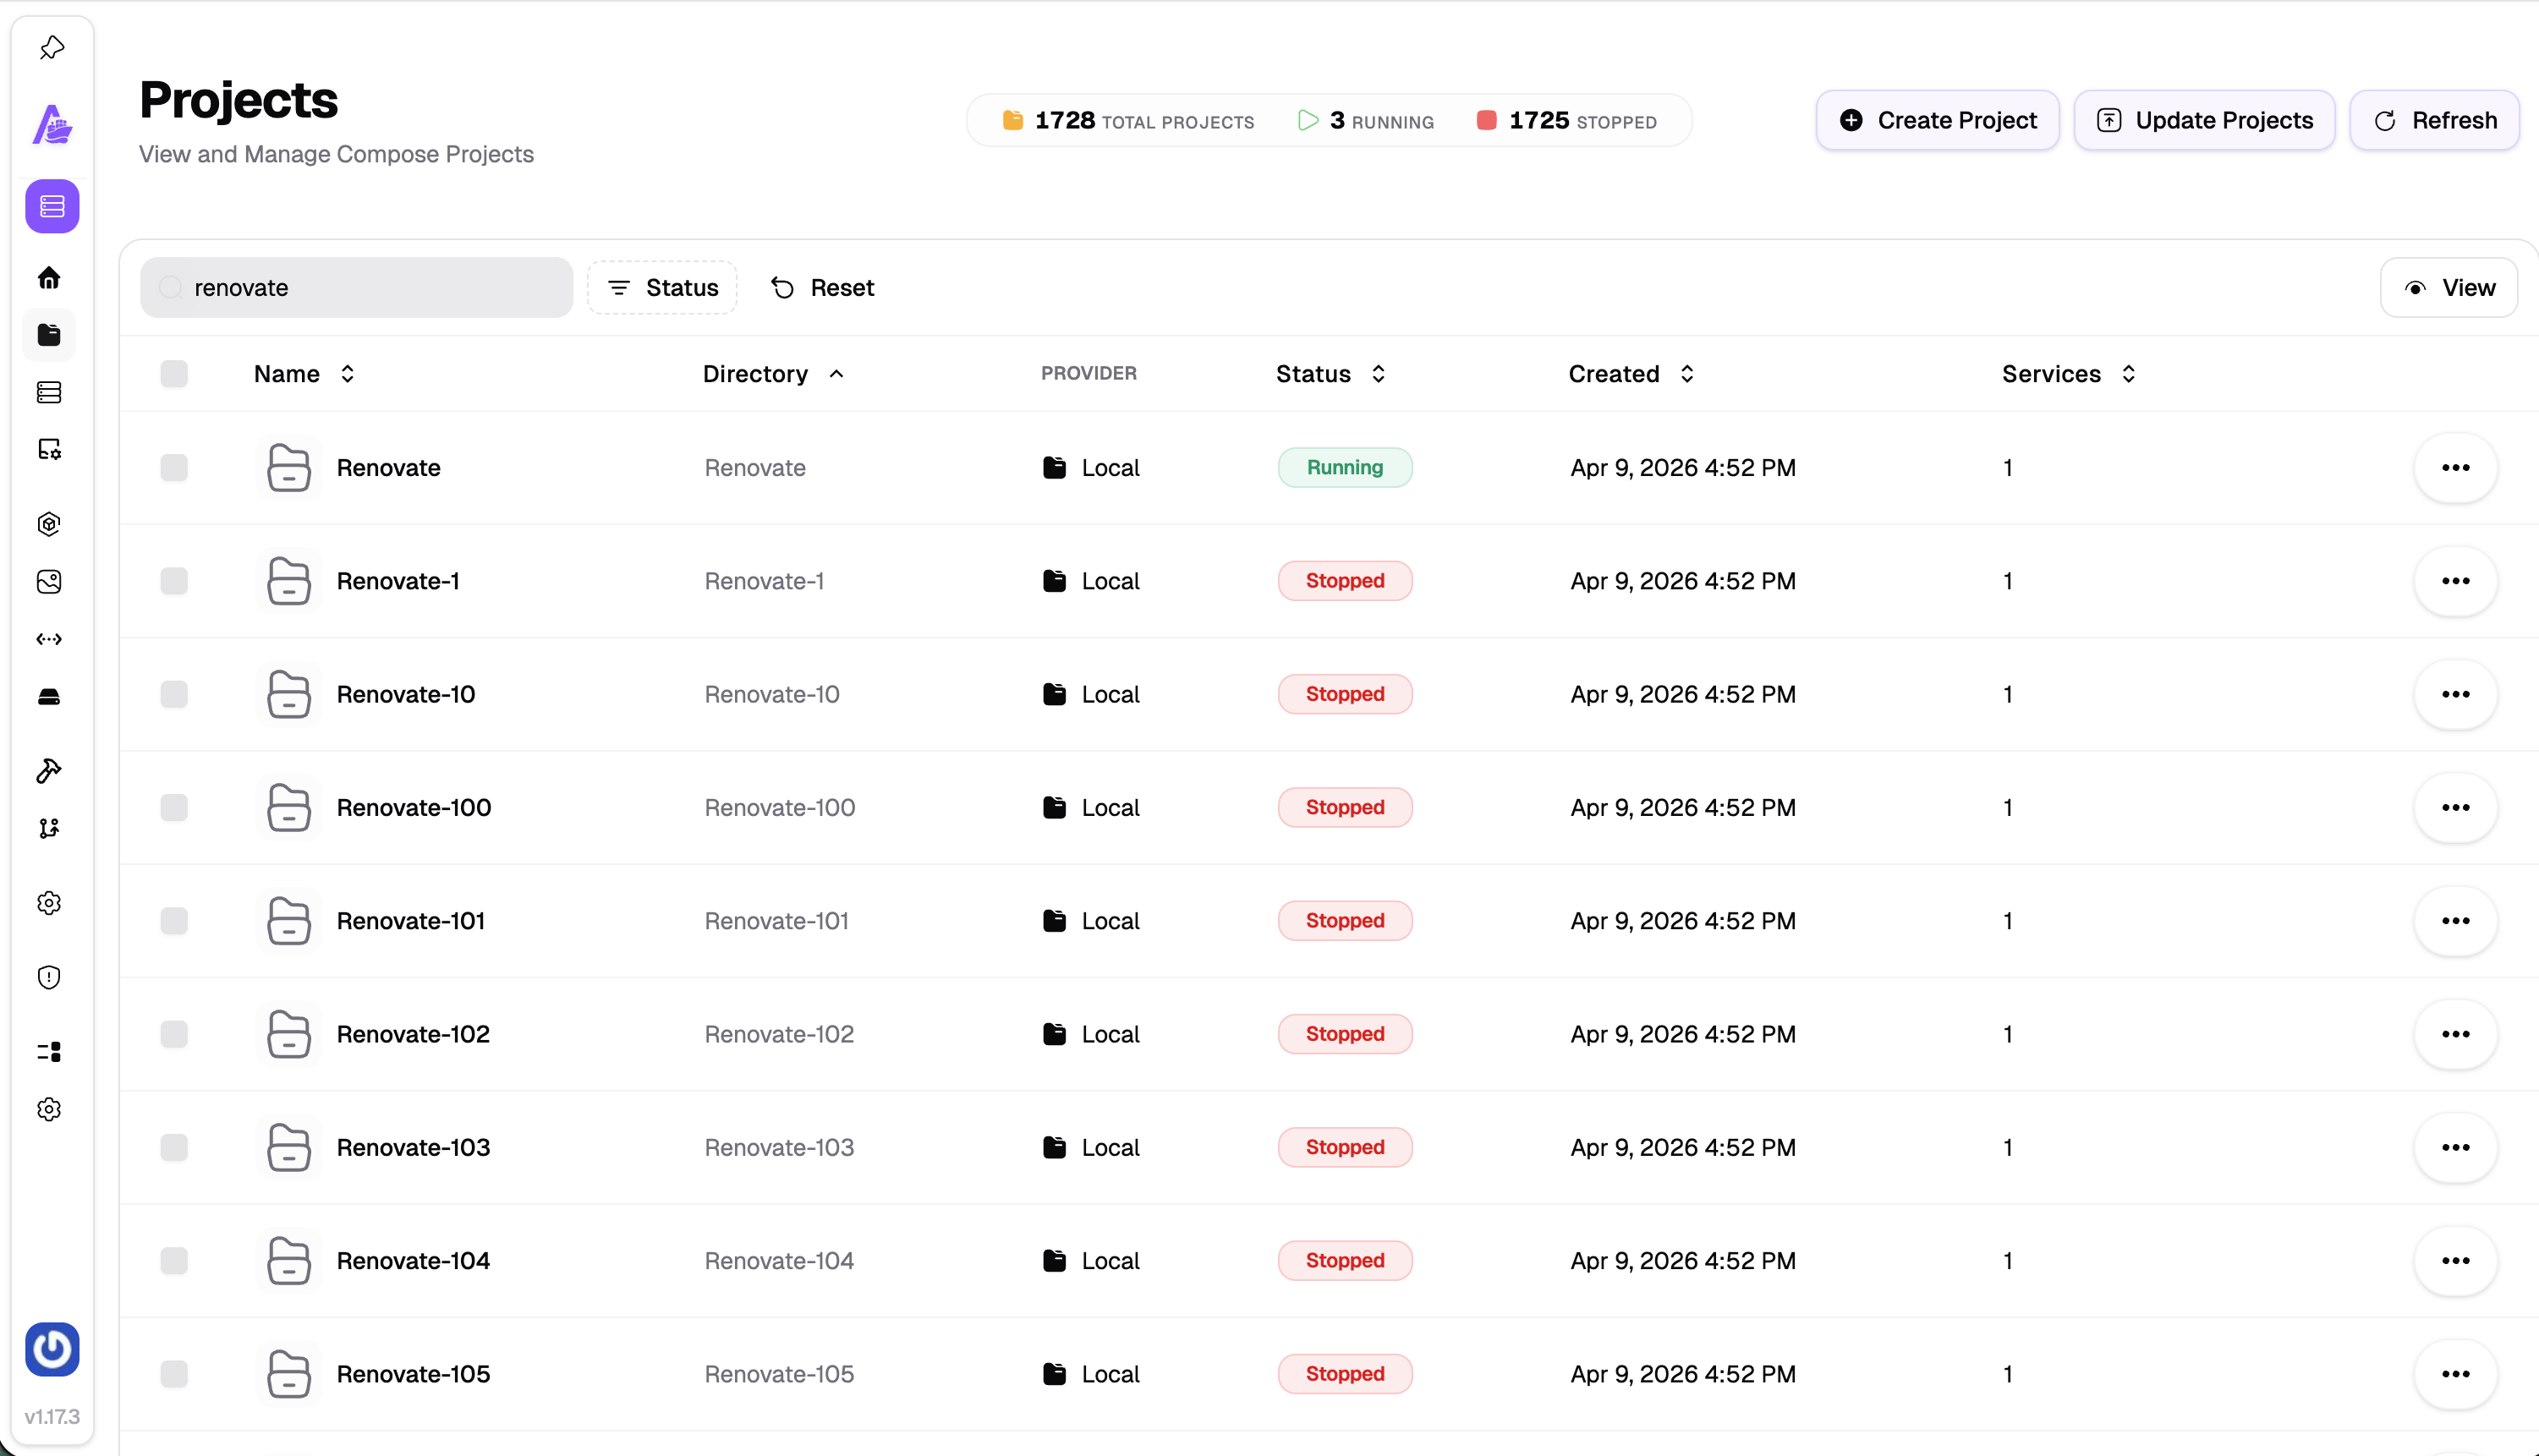Open the Status filter dropdown
This screenshot has height=1456, width=2539.
[x=662, y=287]
